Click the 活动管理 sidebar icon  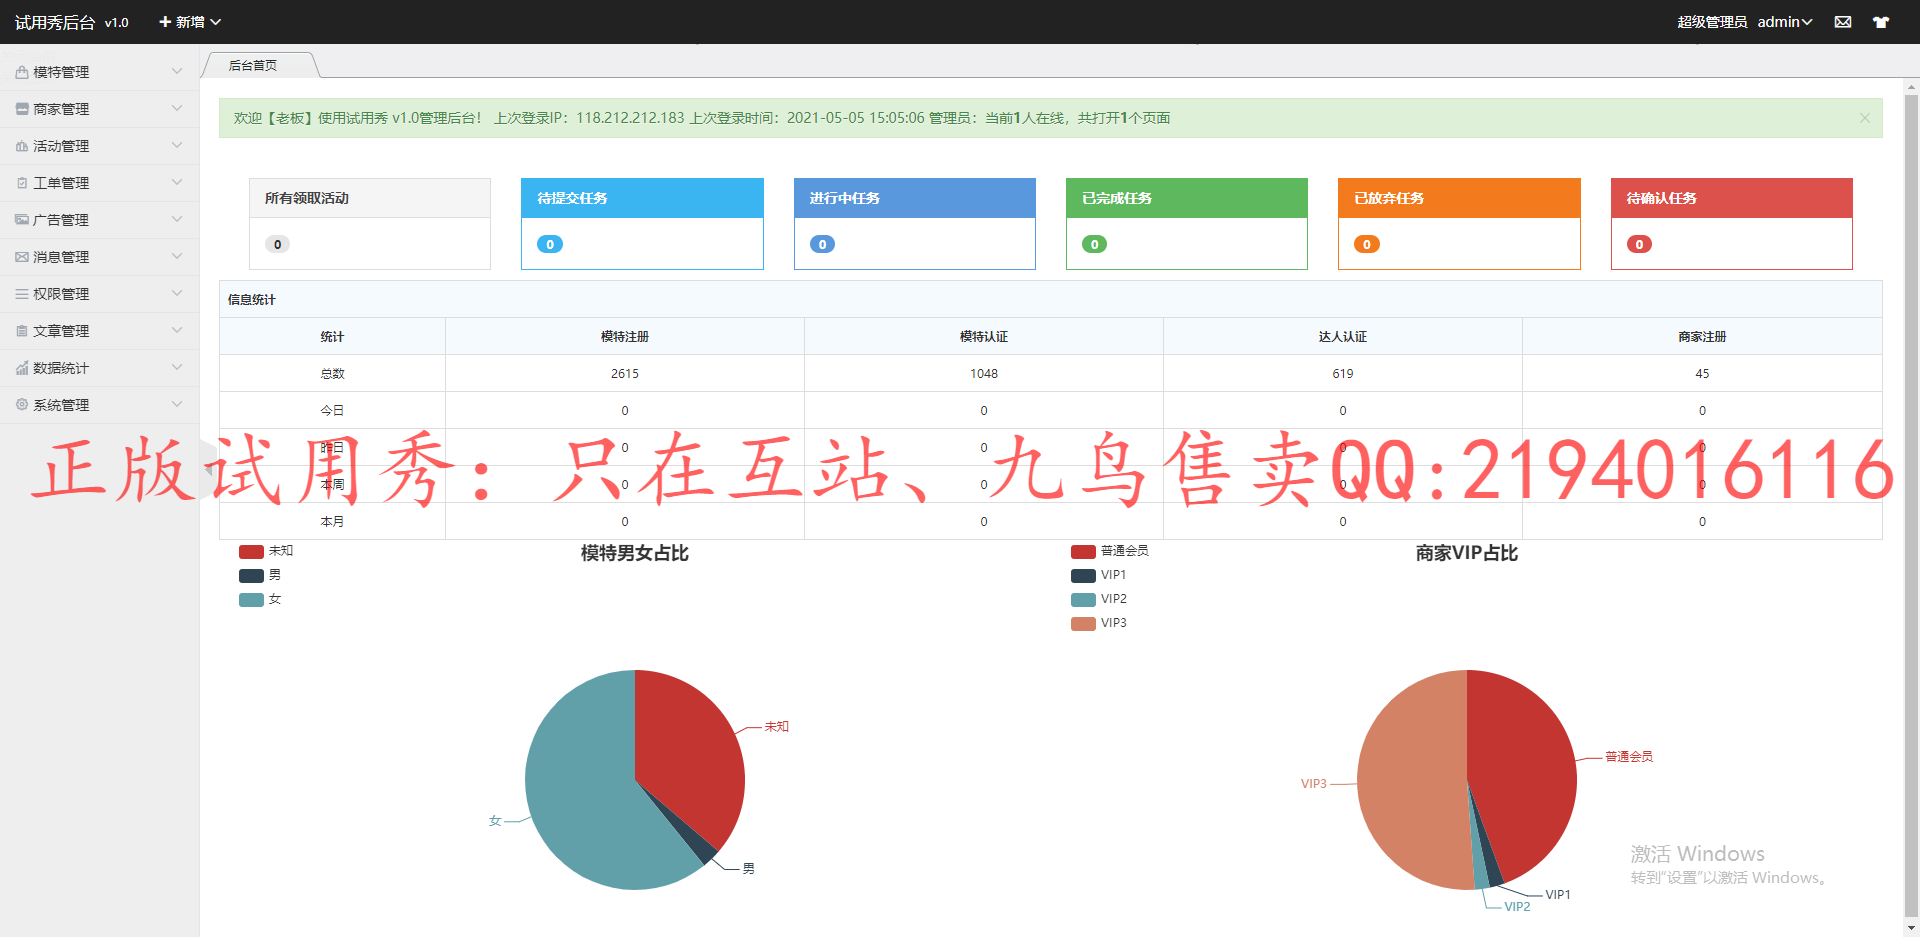(x=22, y=146)
